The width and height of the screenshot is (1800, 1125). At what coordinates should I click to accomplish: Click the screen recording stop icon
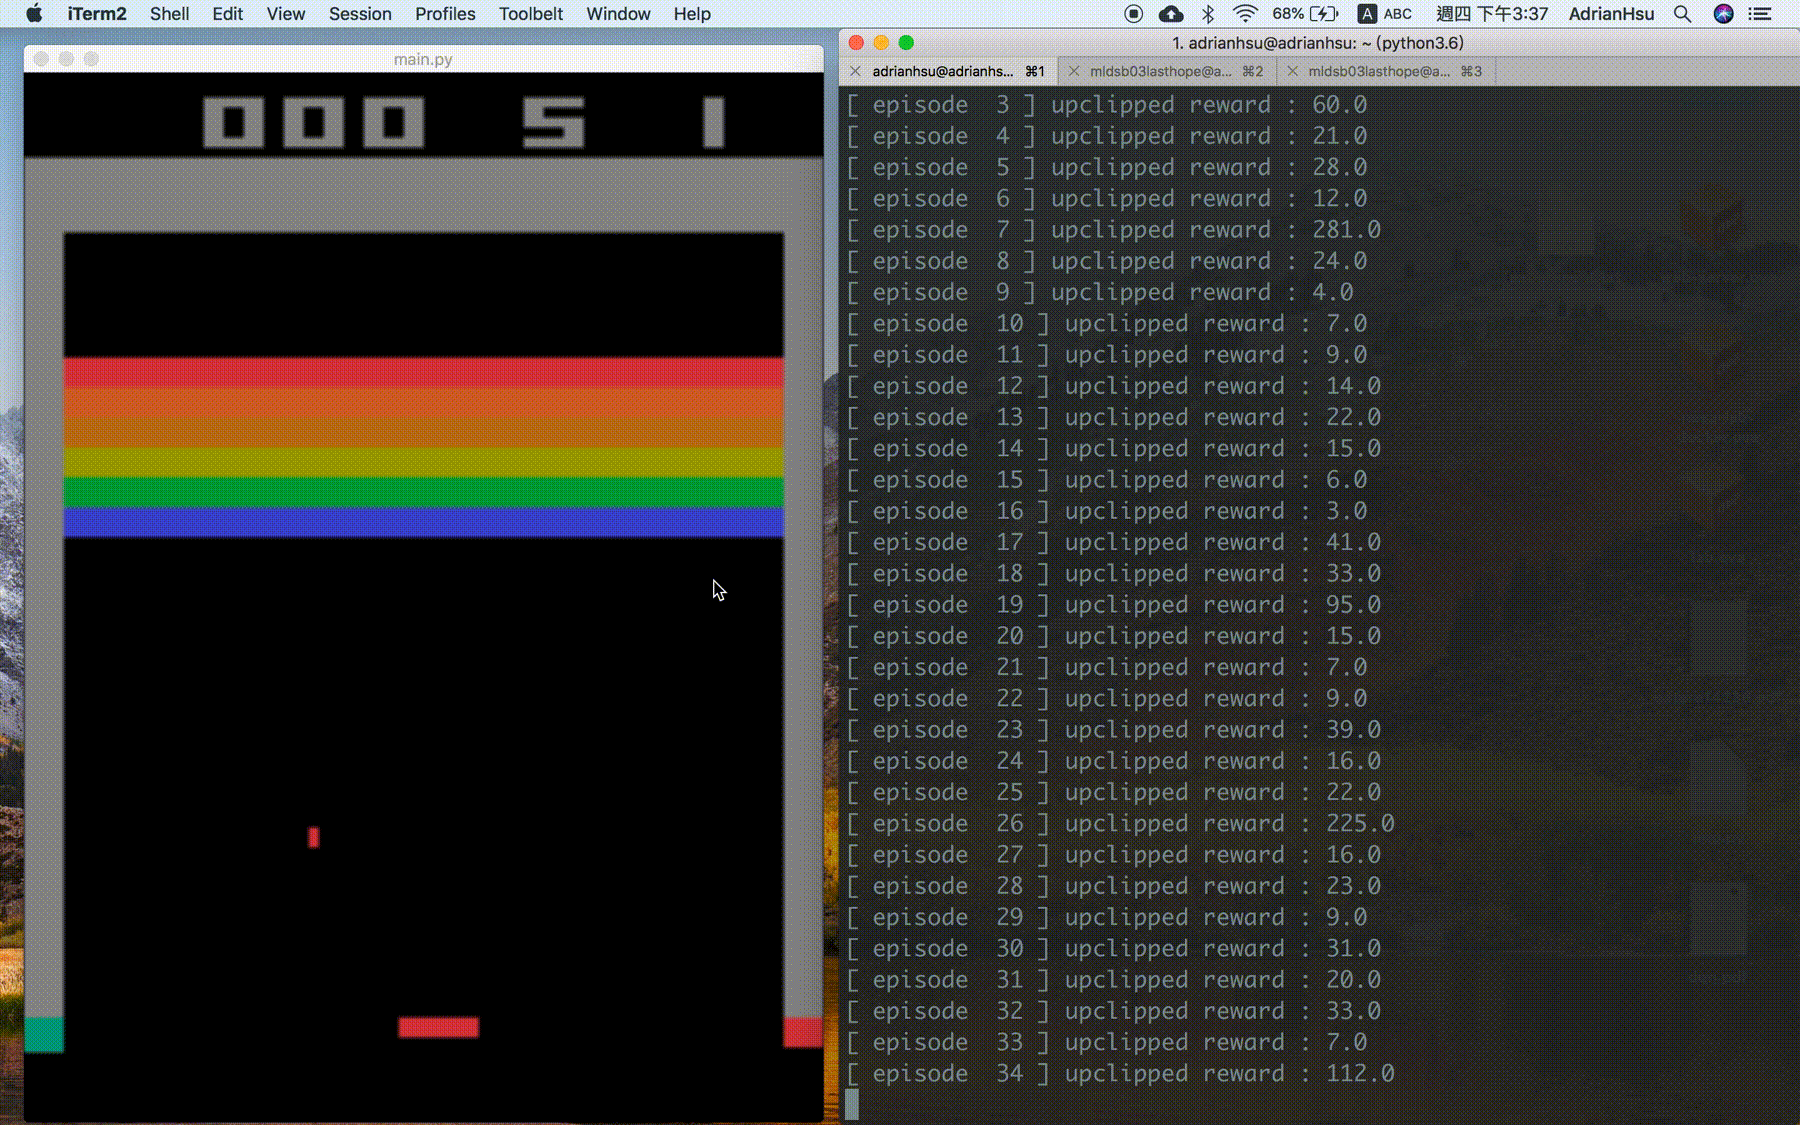[1133, 14]
